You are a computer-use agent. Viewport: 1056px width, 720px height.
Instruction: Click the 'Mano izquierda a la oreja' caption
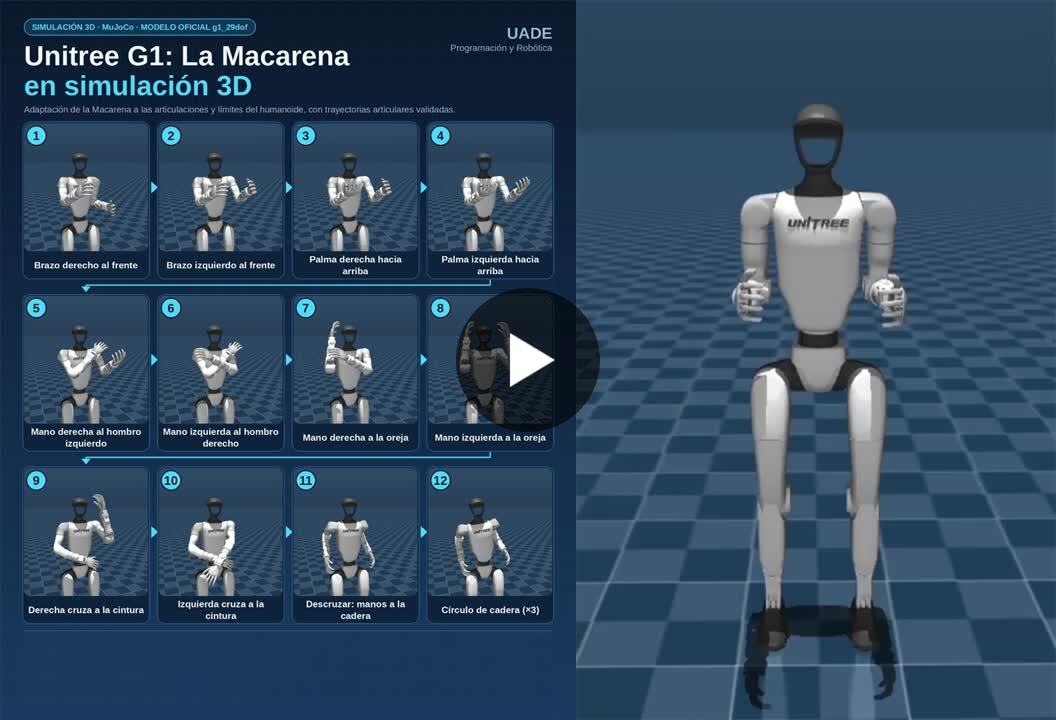[x=490, y=437]
